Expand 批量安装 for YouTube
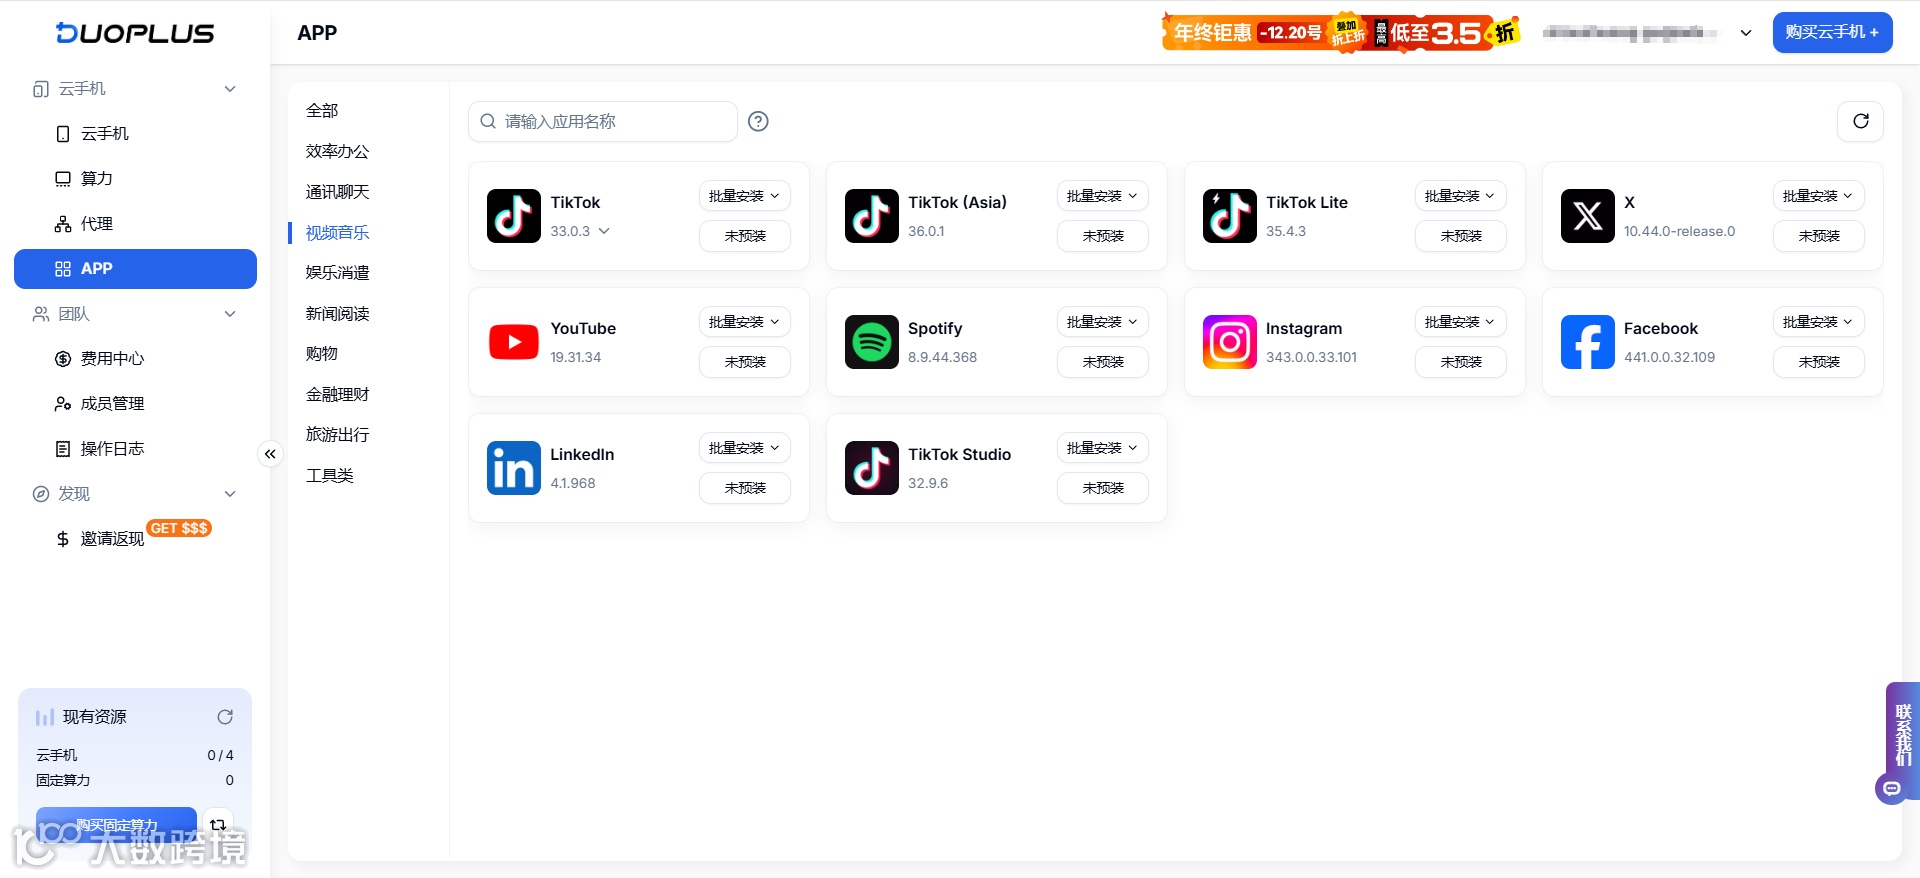1920x878 pixels. [x=744, y=322]
